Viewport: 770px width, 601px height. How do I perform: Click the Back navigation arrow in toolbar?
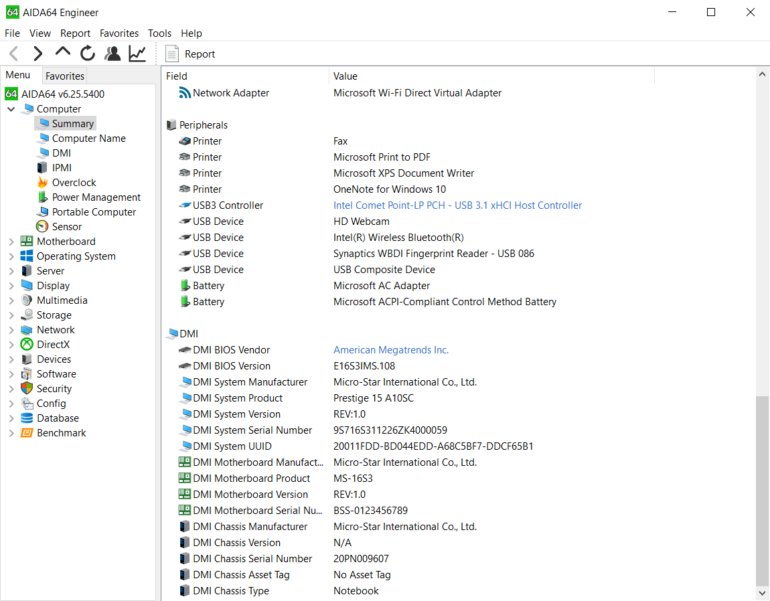(x=14, y=54)
